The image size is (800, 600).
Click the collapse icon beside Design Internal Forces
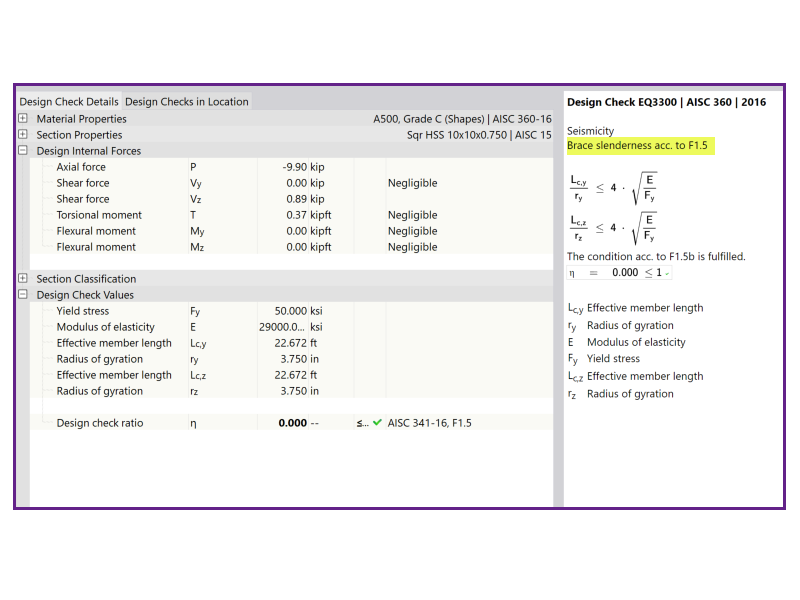pos(22,150)
